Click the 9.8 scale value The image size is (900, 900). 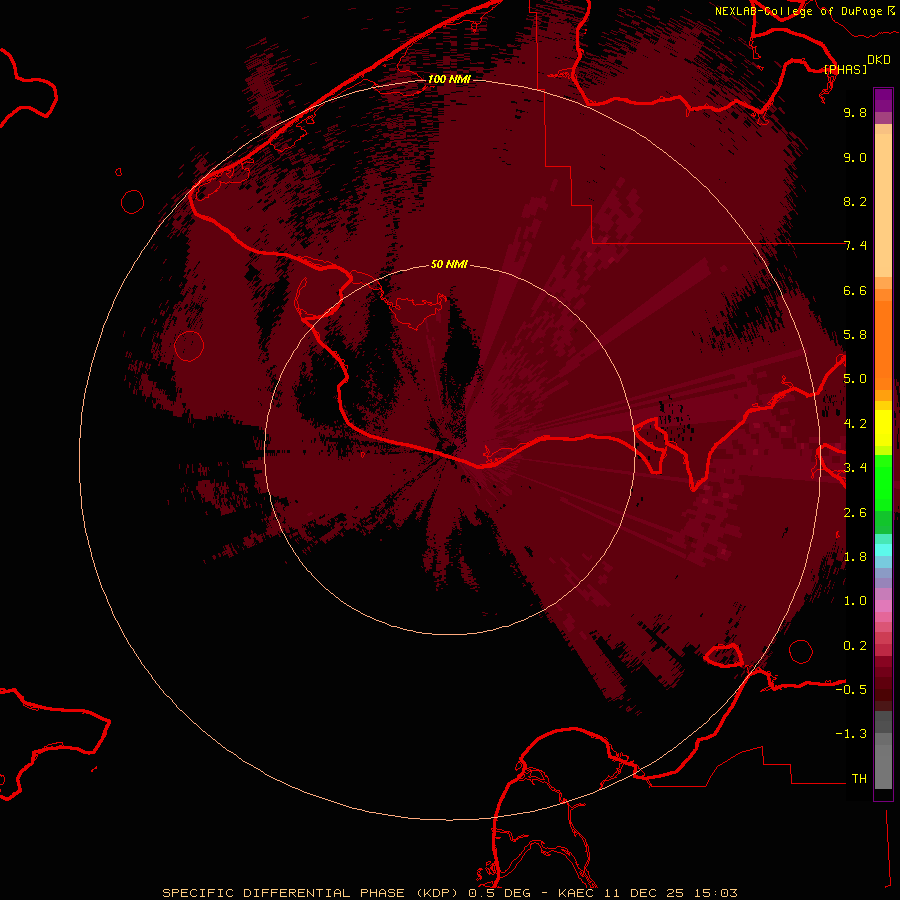tap(855, 112)
